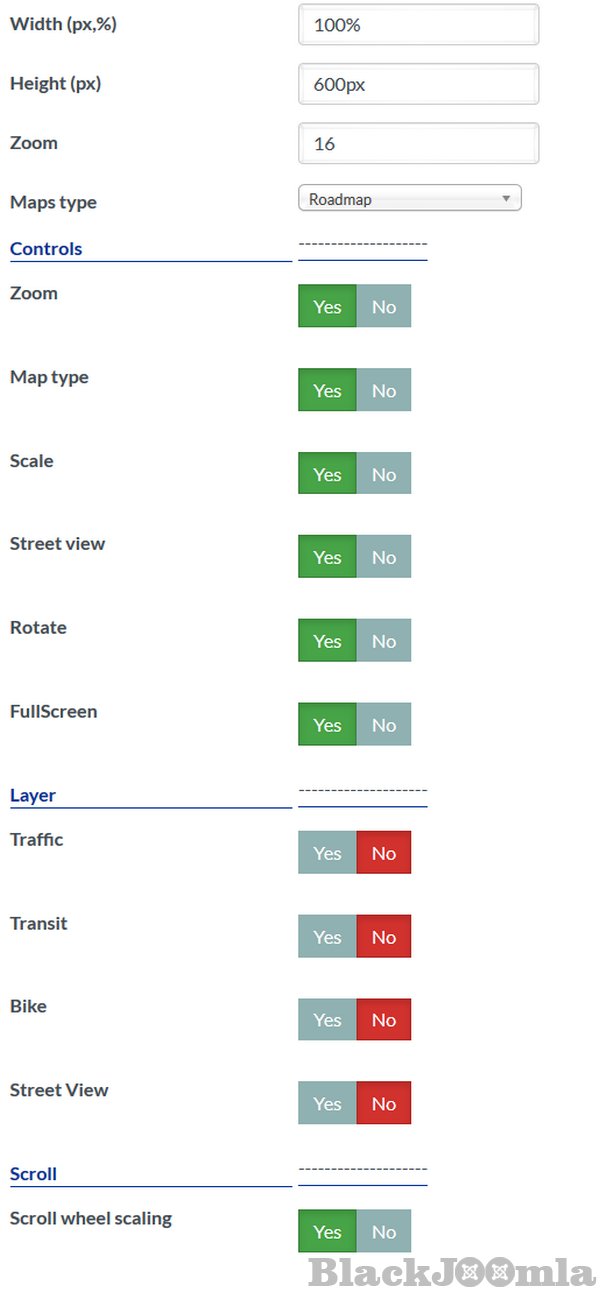Click the Width (px,%) input field
The image size is (600, 1292).
pos(418,25)
